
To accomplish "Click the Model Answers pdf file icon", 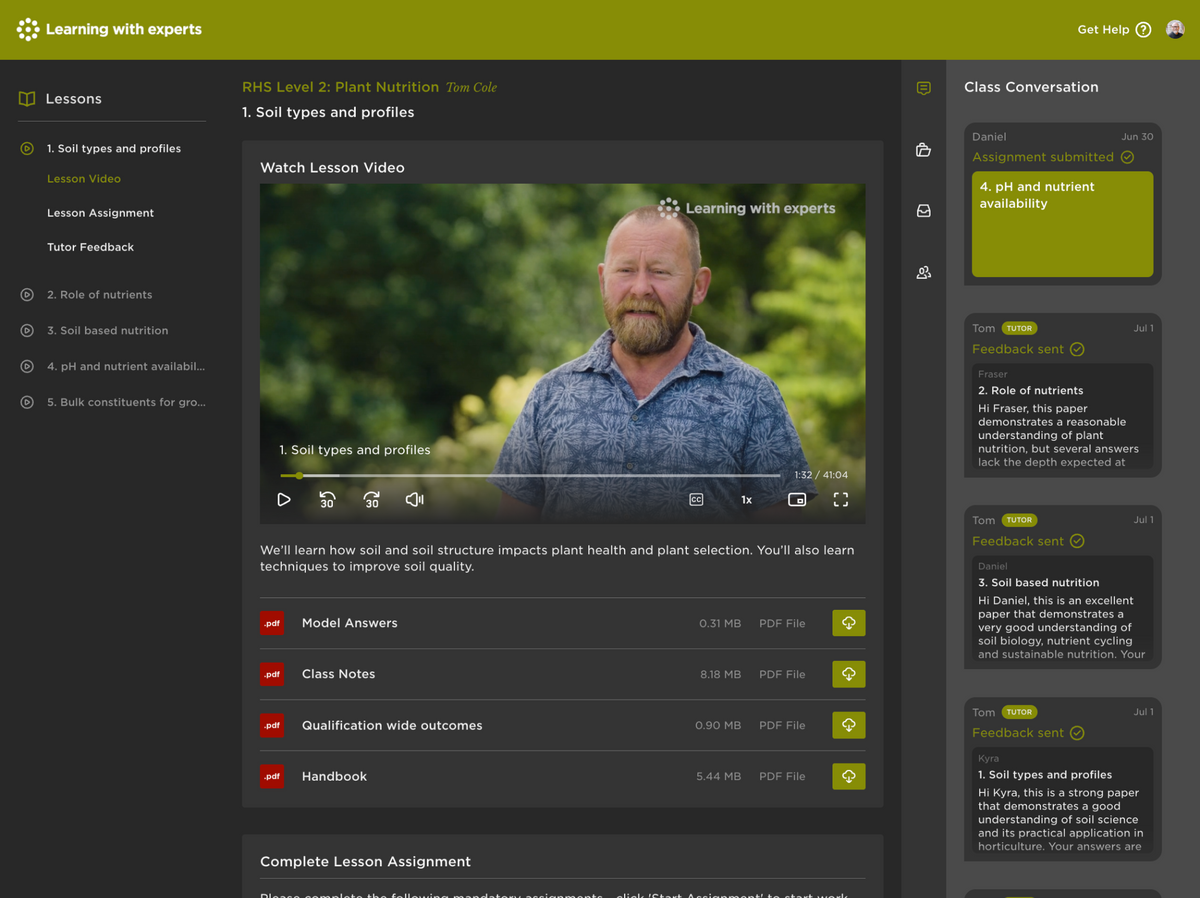I will [x=272, y=623].
